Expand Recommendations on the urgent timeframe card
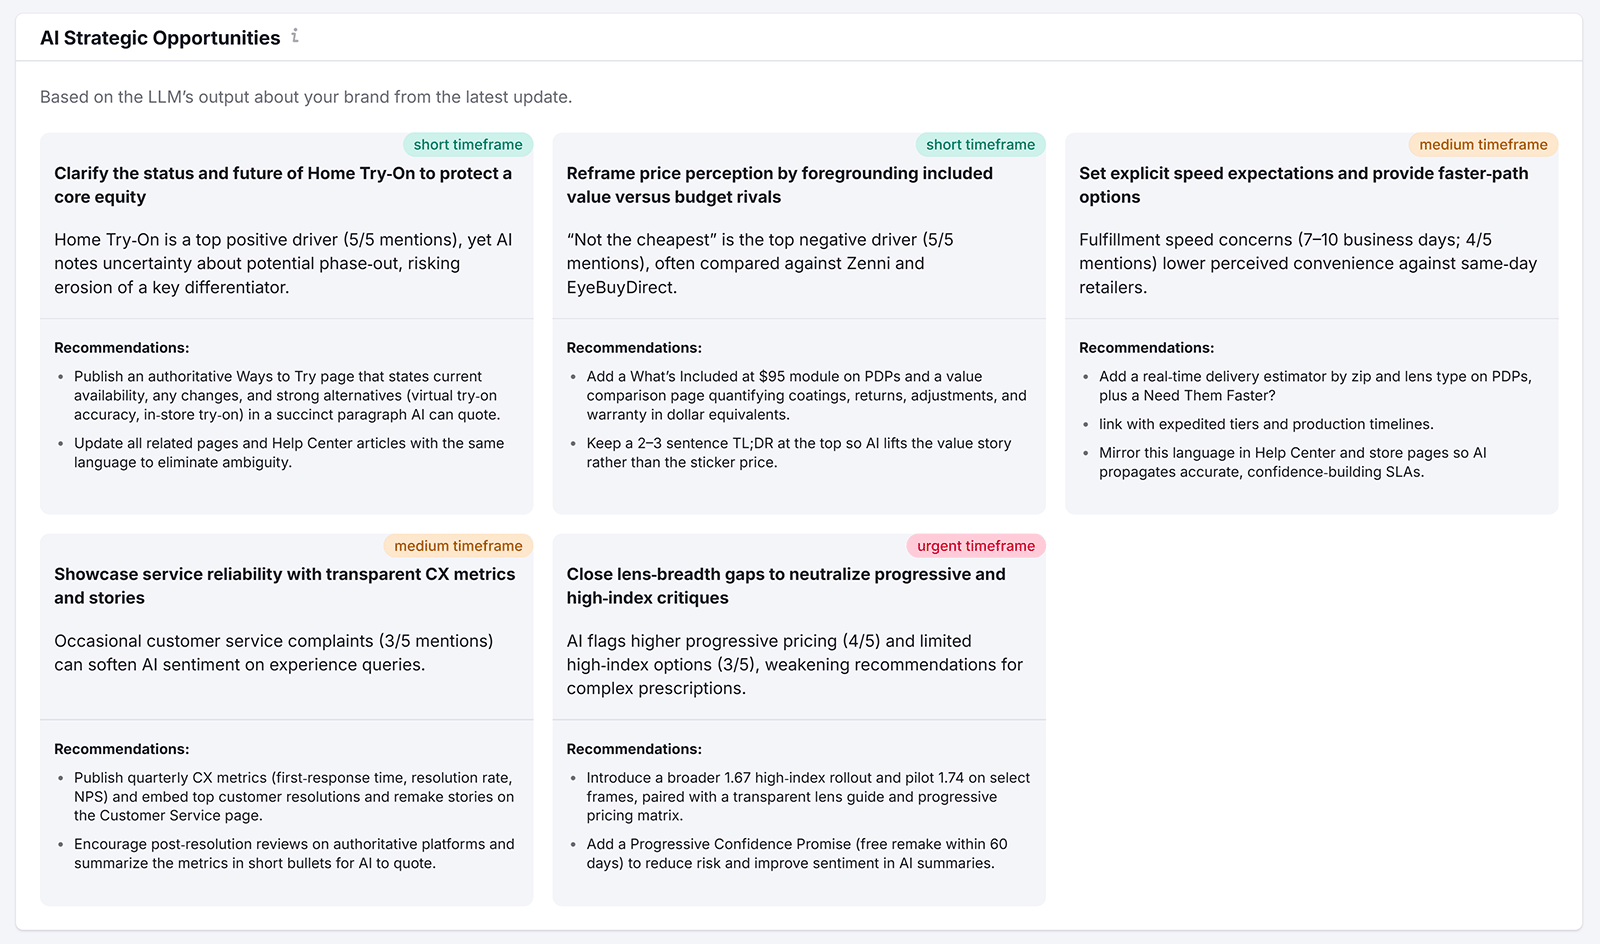This screenshot has height=944, width=1600. (x=634, y=748)
